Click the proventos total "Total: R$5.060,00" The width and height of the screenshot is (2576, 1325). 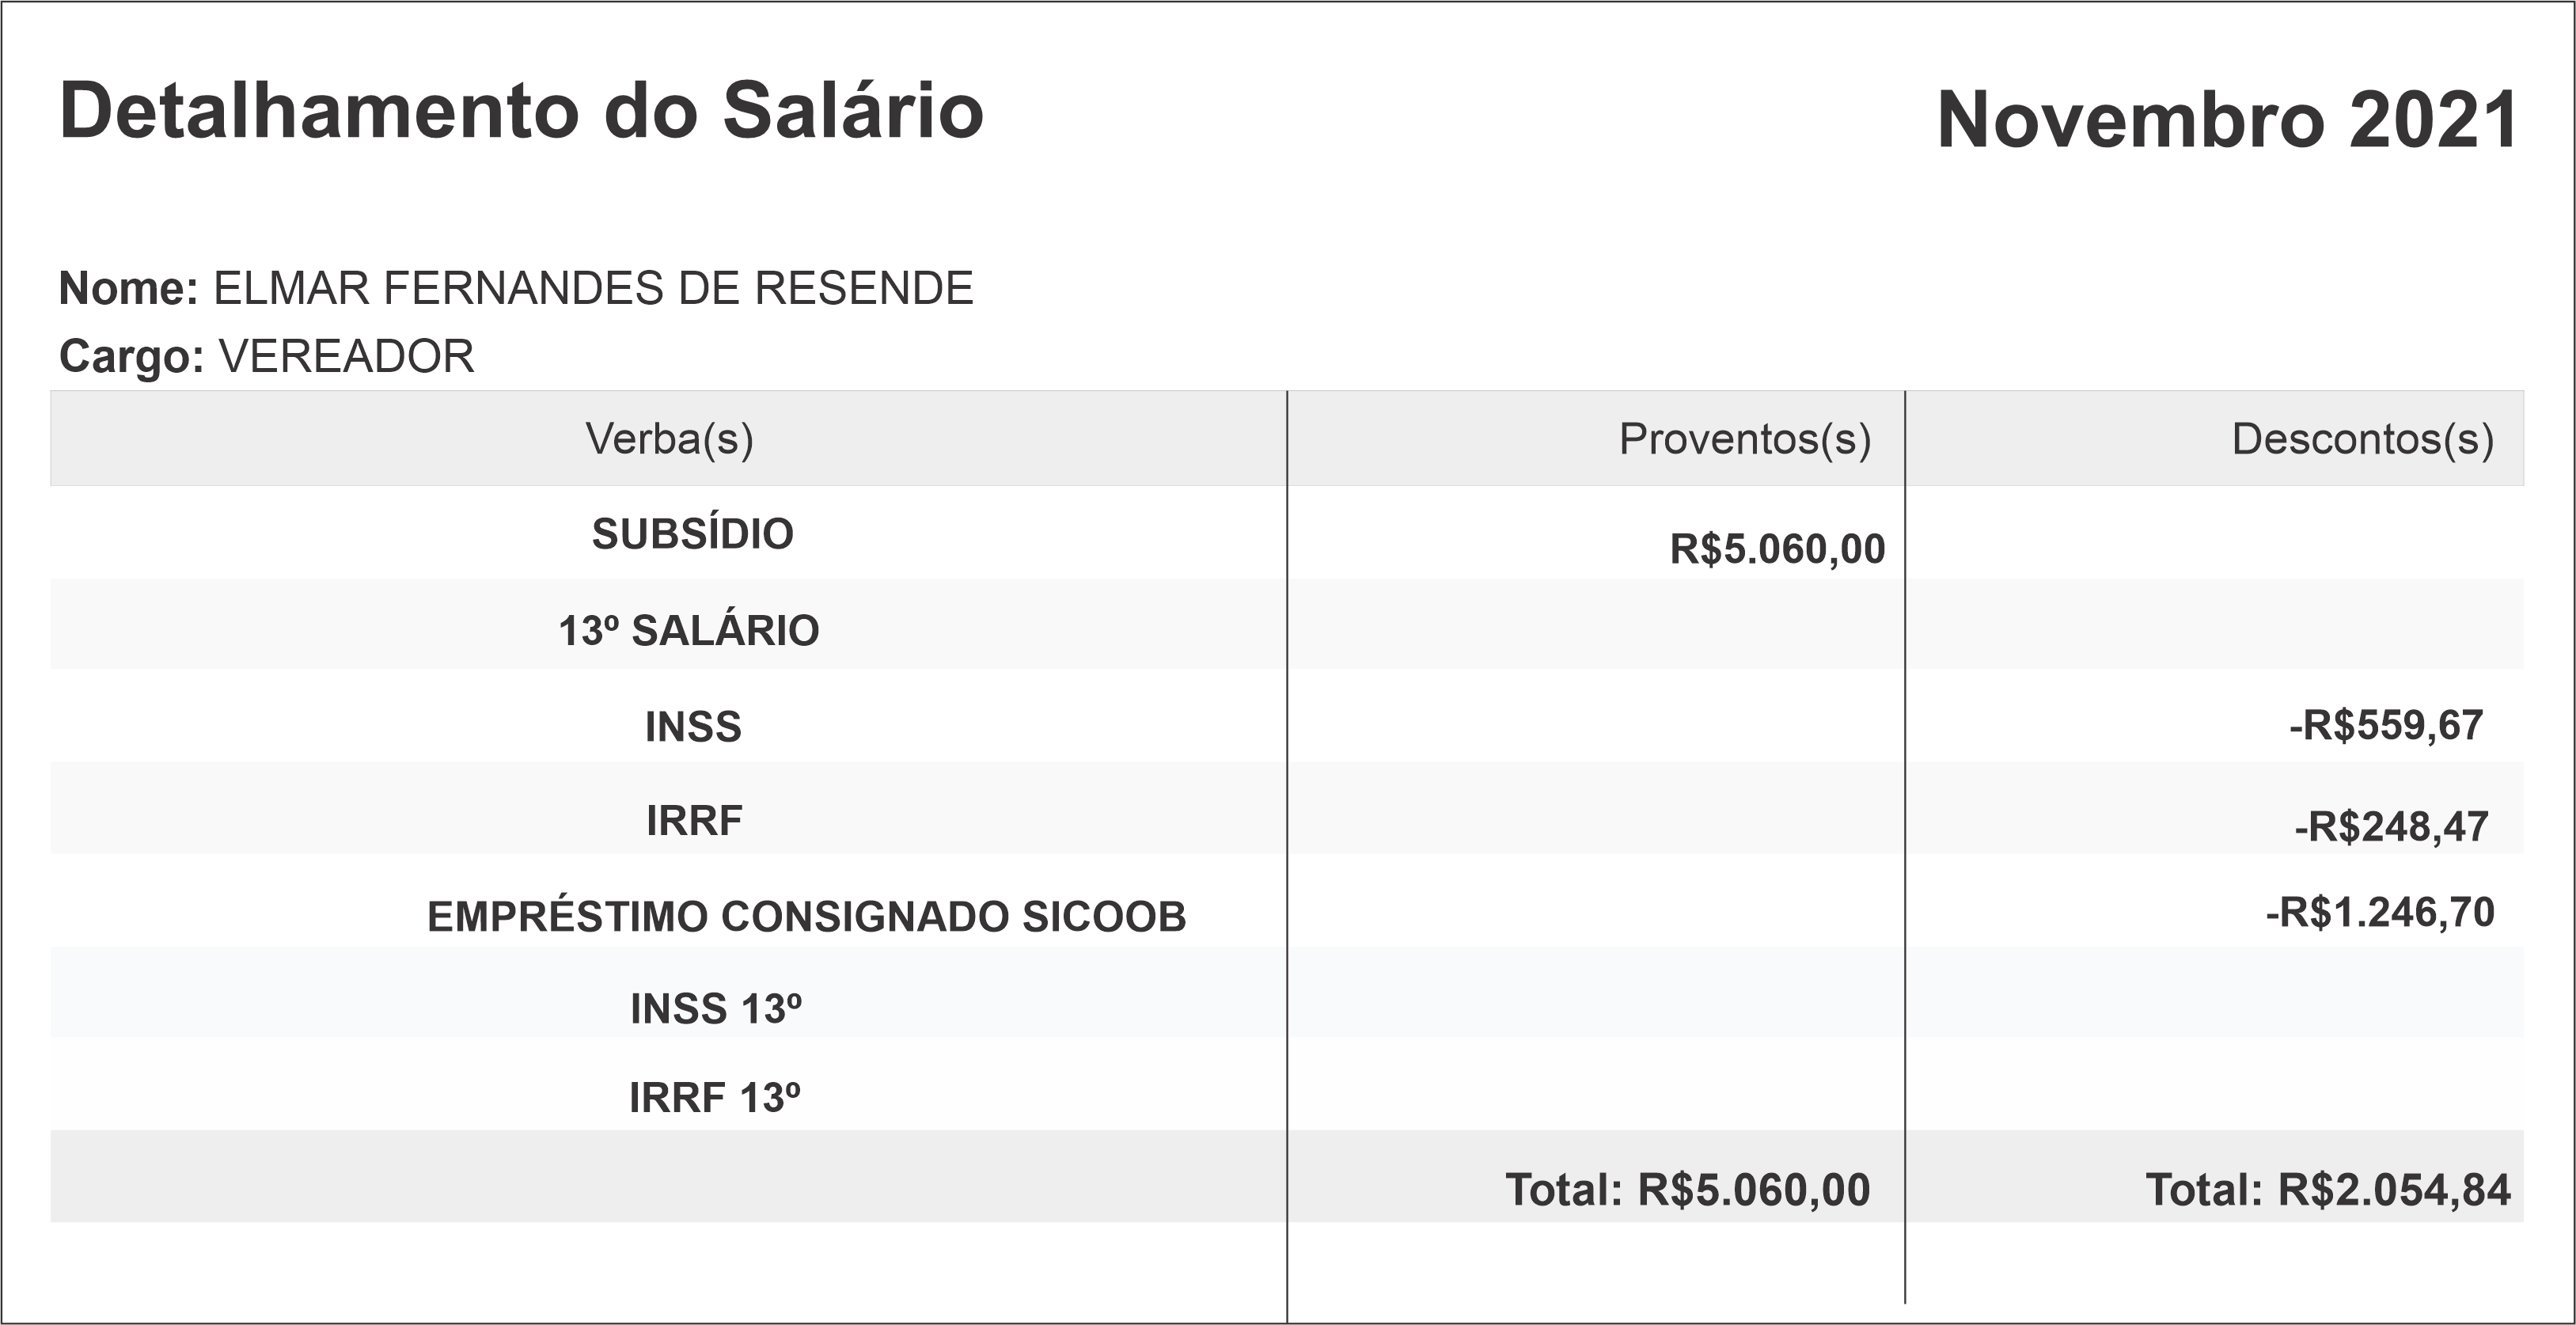[1687, 1190]
